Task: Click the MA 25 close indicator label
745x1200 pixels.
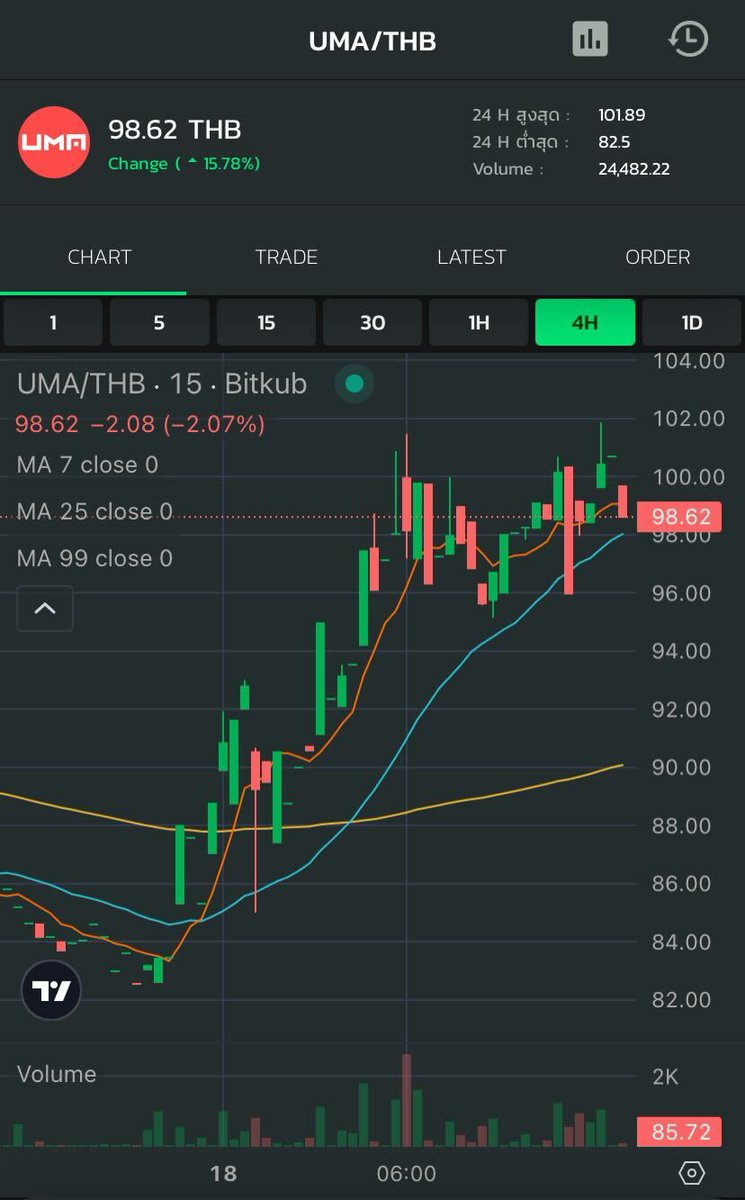Action: point(95,511)
